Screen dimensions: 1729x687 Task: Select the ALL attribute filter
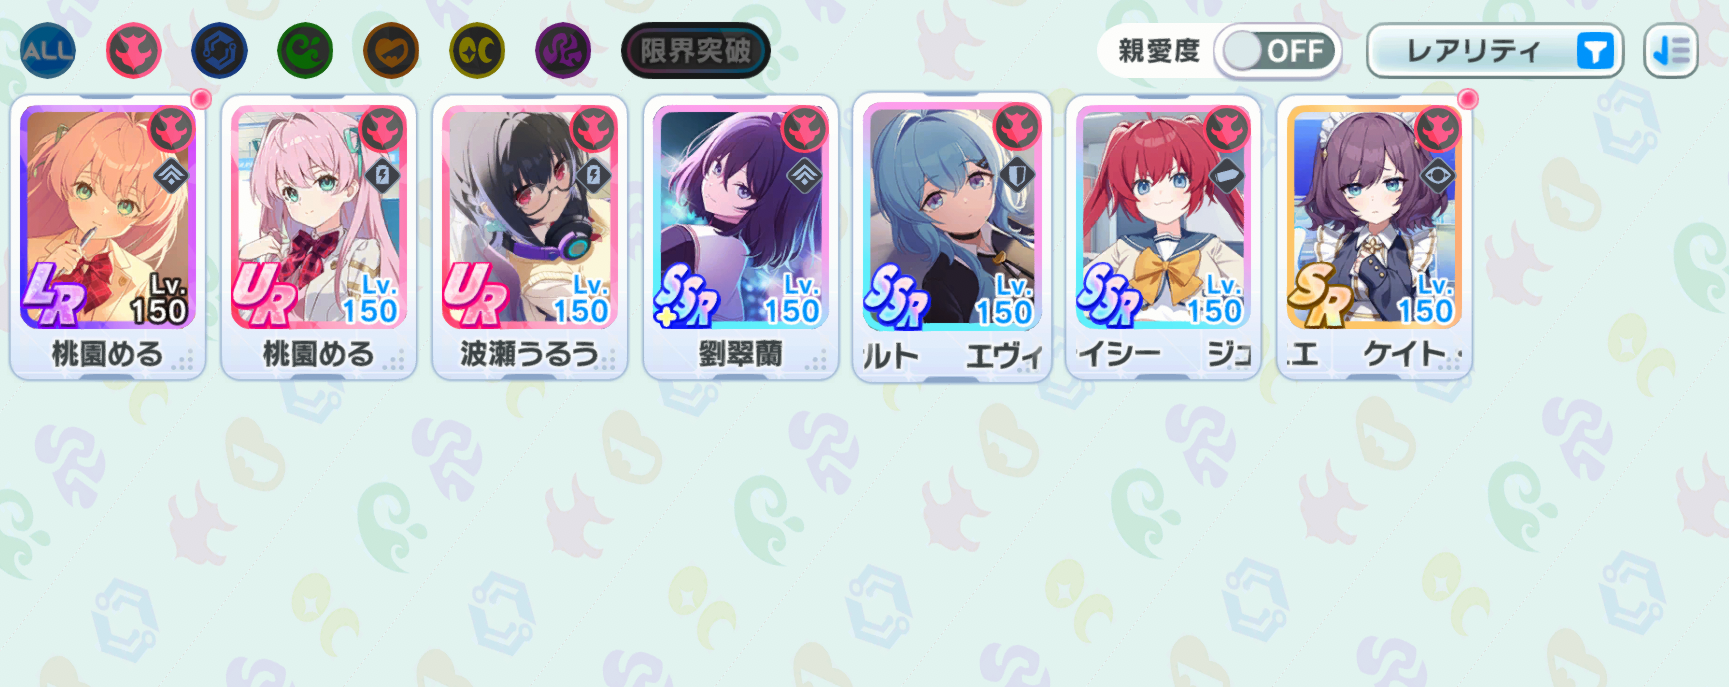tap(47, 50)
